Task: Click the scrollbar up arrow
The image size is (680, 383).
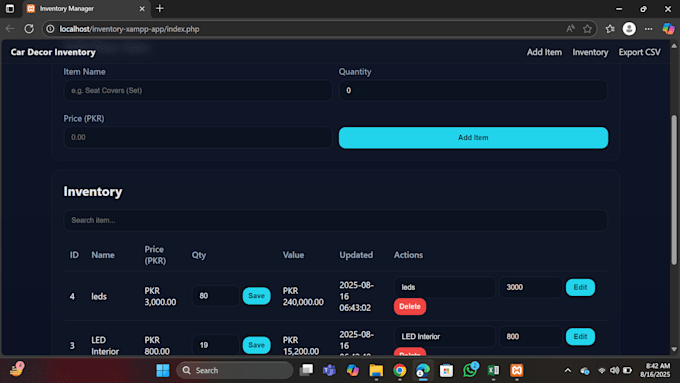Action: 673,46
